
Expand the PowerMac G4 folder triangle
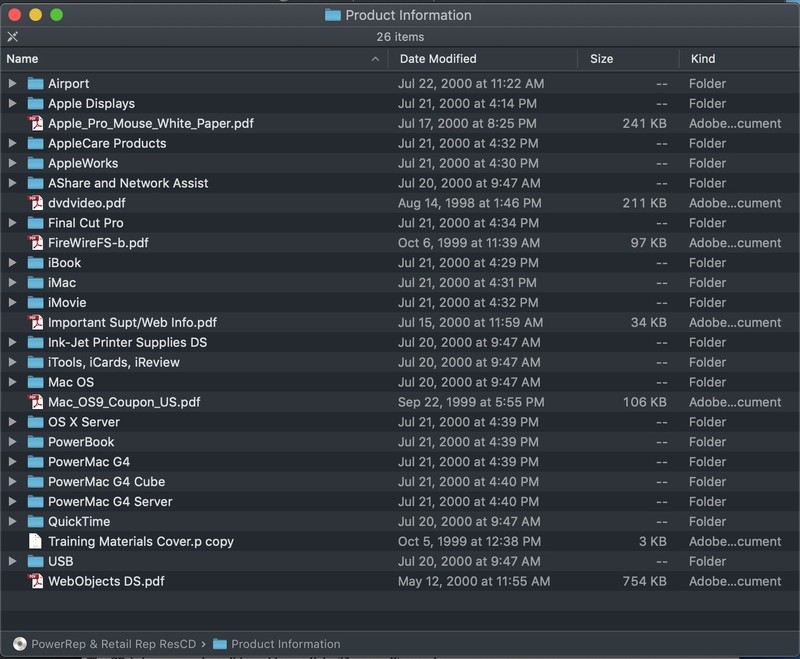[x=12, y=461]
